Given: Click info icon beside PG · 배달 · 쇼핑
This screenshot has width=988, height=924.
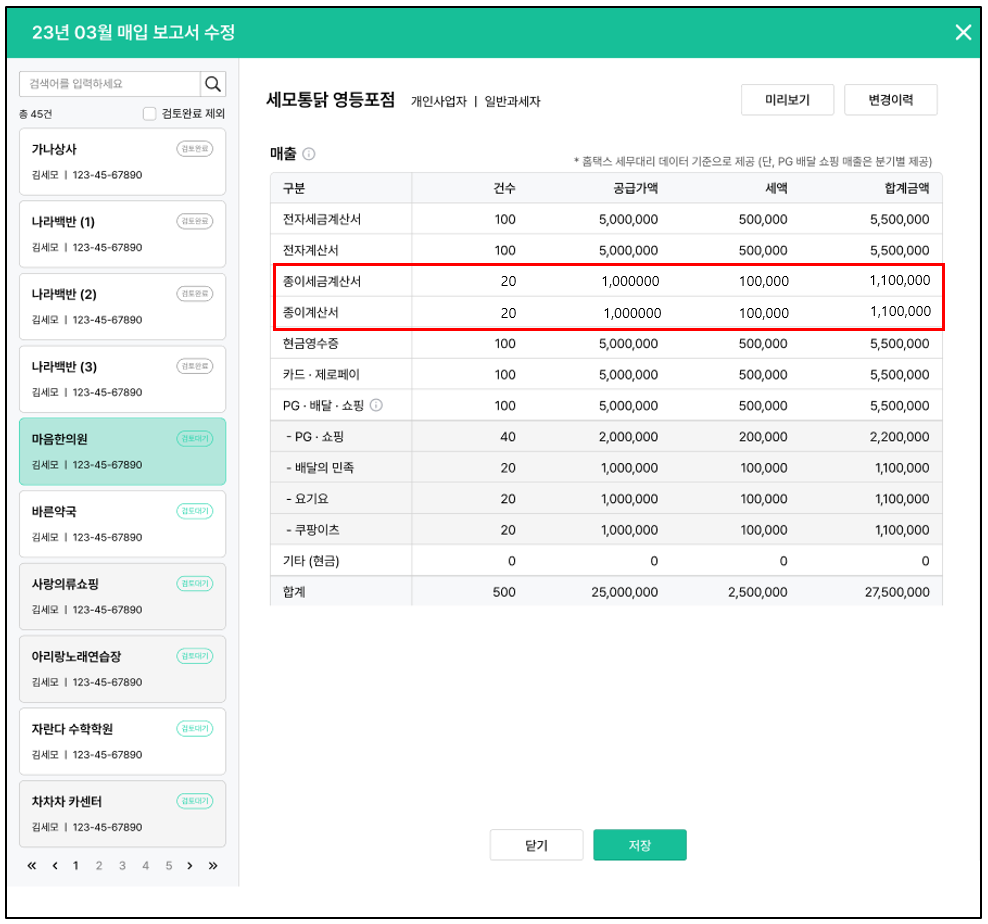Looking at the screenshot, I should click(376, 405).
